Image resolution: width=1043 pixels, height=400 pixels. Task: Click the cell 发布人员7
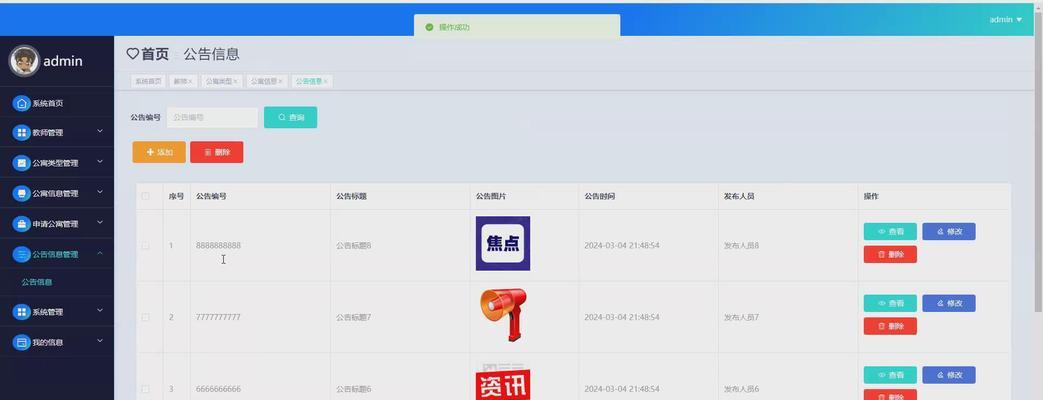pos(742,317)
